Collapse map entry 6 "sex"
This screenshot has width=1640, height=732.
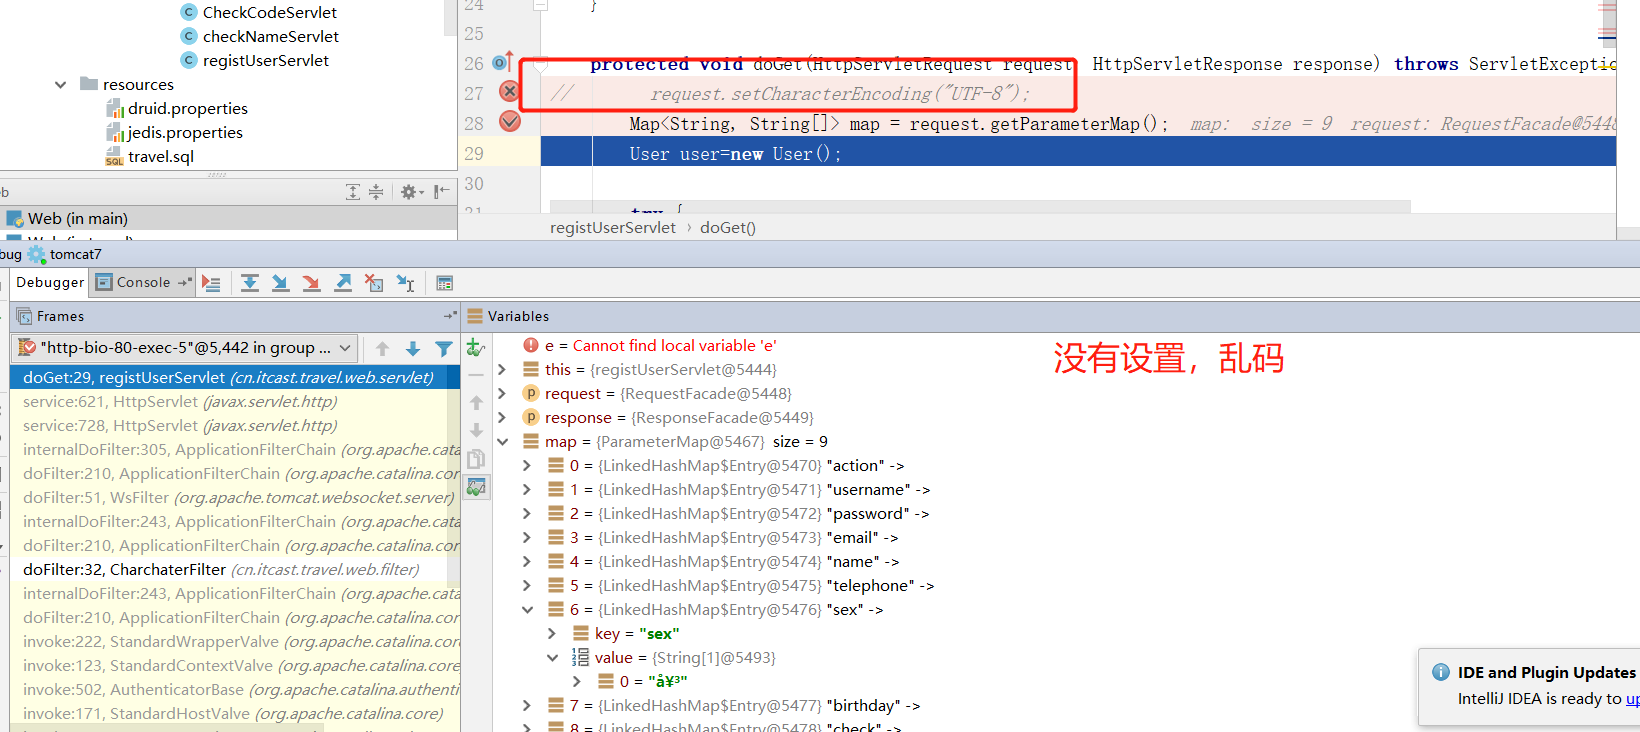(x=527, y=609)
